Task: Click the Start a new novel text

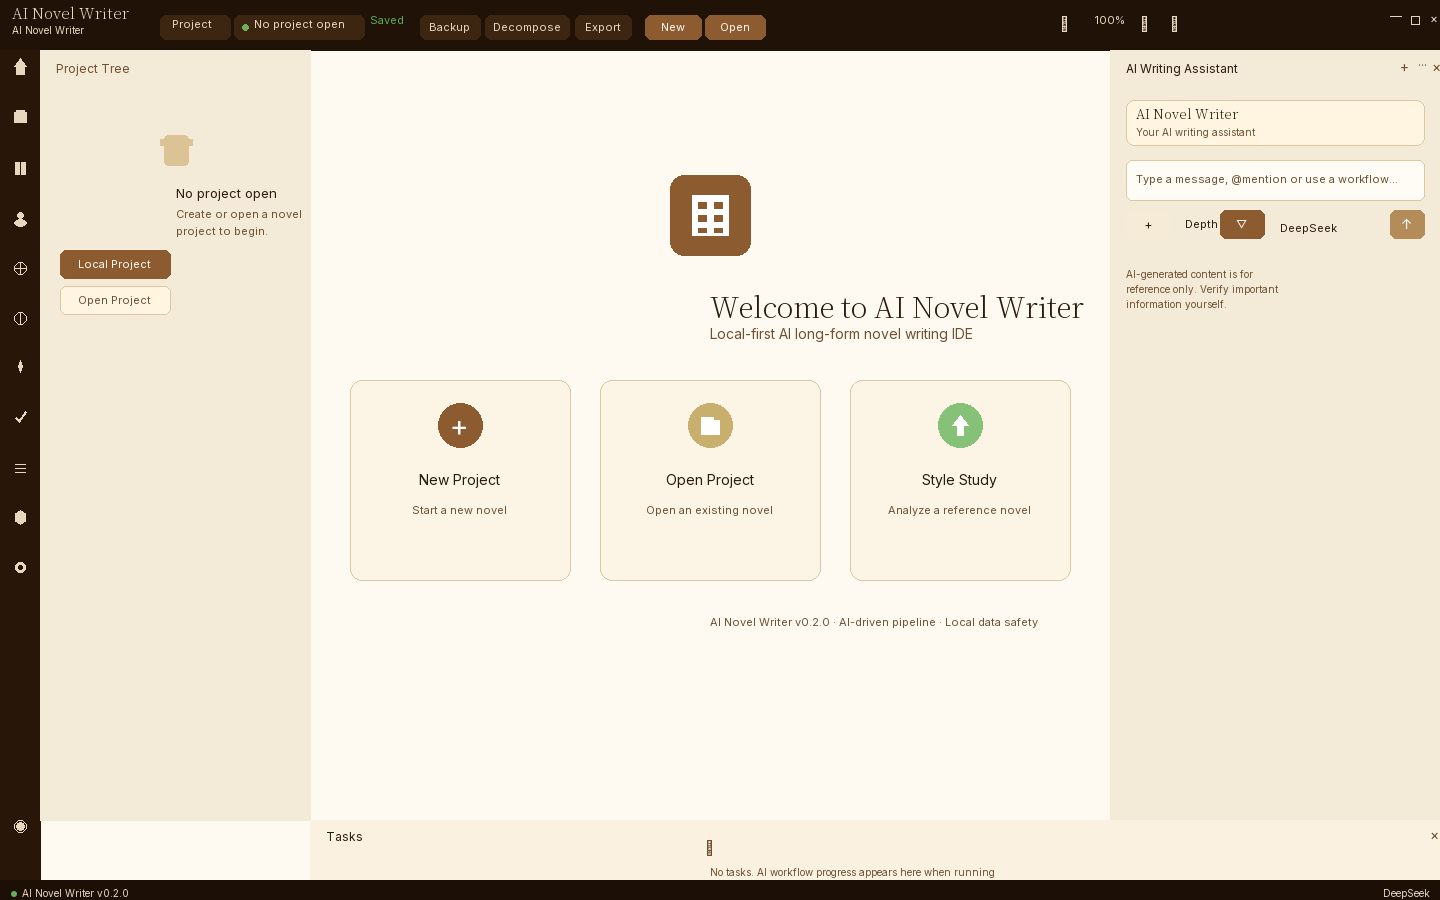Action: tap(459, 510)
